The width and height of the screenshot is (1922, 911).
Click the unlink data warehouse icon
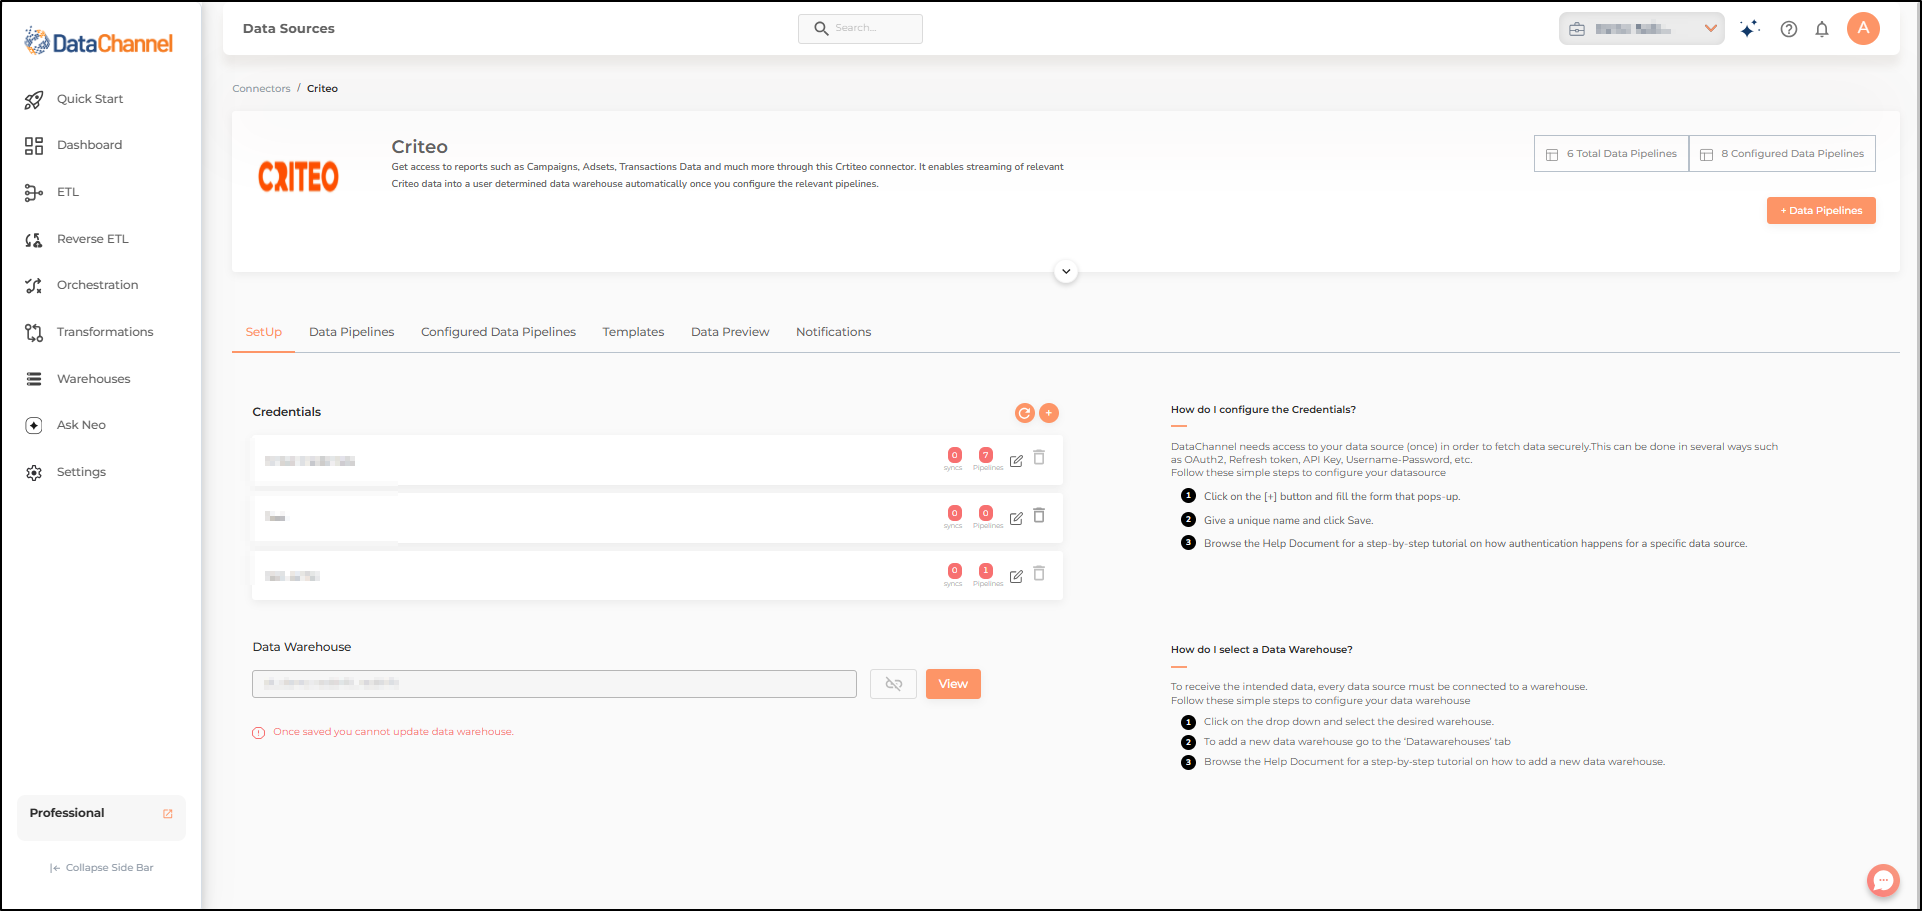click(893, 684)
